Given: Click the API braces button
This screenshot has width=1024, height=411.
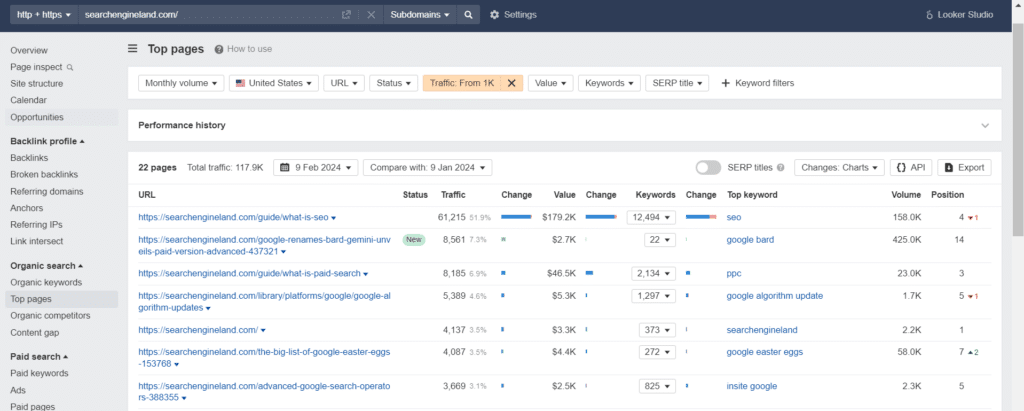Looking at the screenshot, I should tap(910, 167).
